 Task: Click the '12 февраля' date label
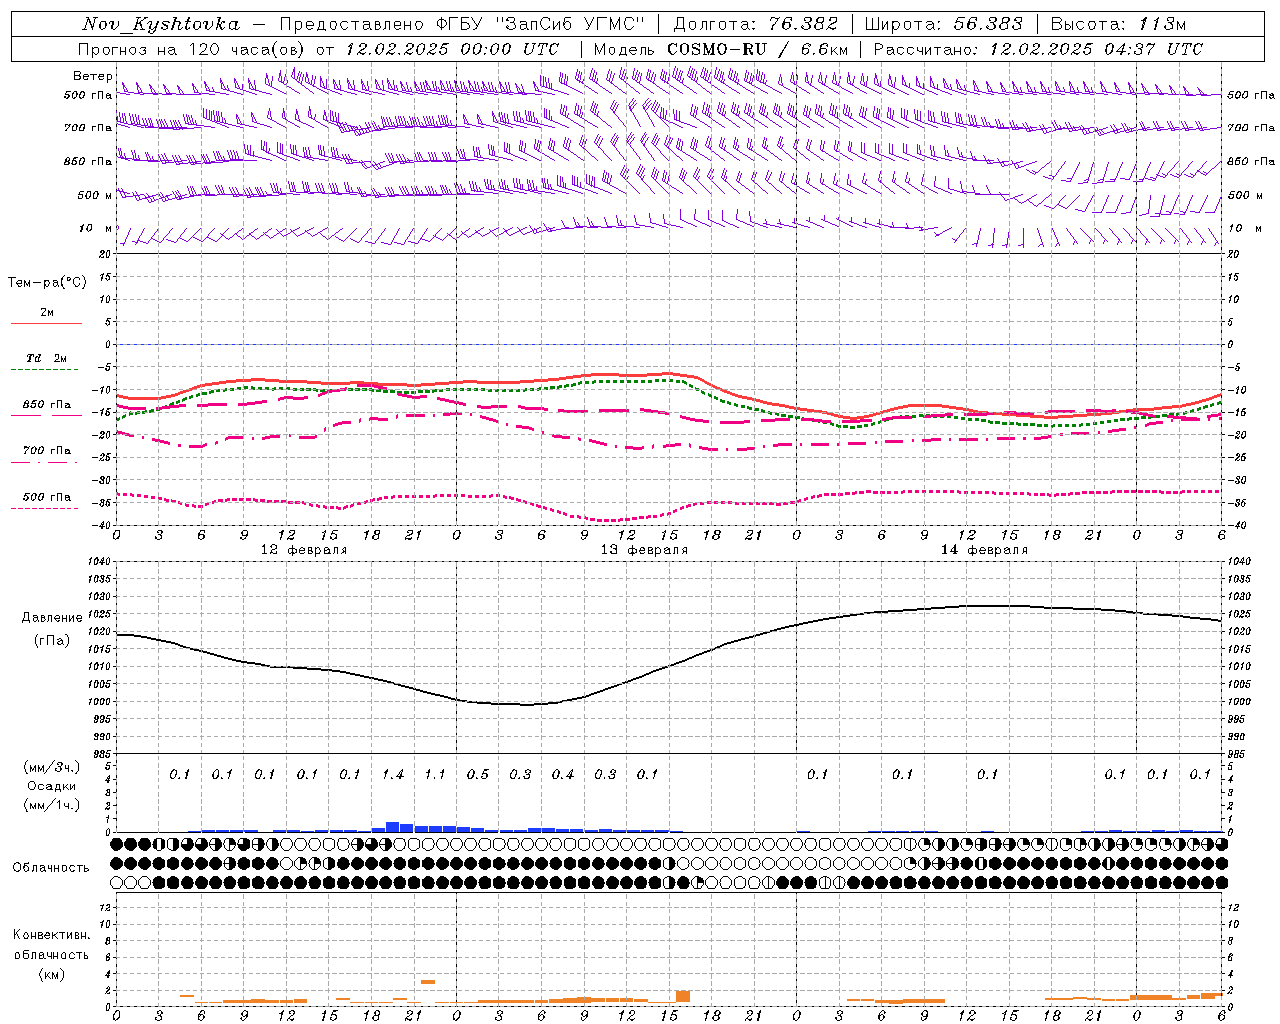point(304,550)
